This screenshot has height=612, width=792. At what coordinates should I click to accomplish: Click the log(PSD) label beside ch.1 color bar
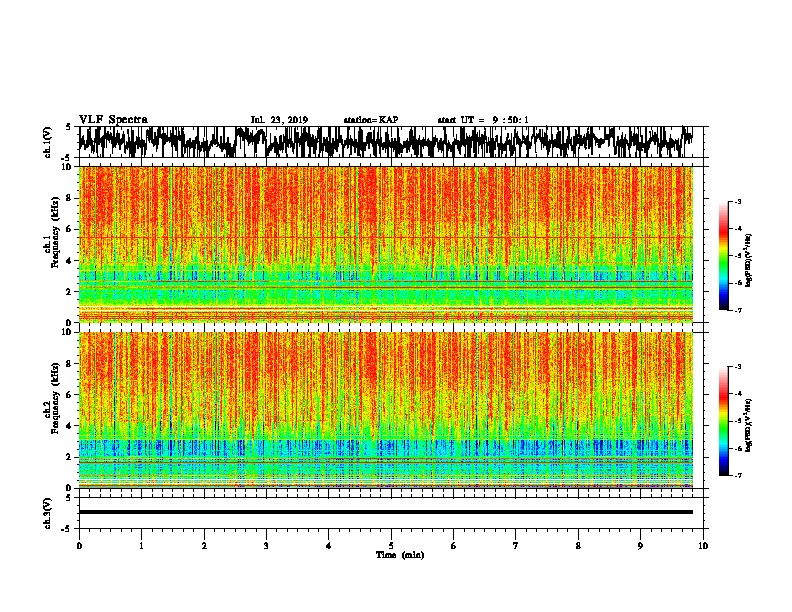[748, 260]
